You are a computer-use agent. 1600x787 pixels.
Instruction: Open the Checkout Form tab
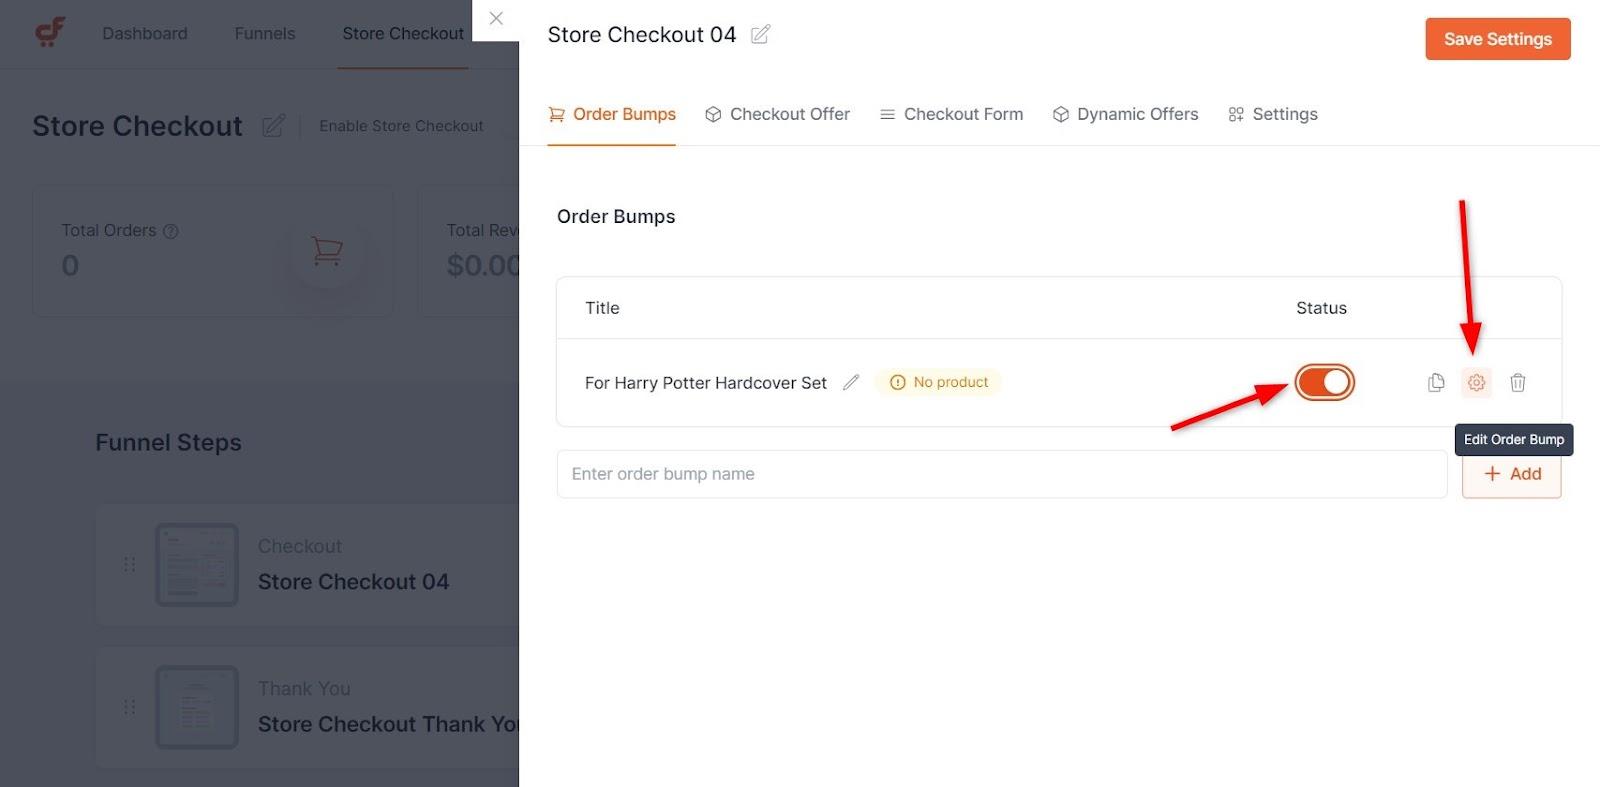(951, 114)
